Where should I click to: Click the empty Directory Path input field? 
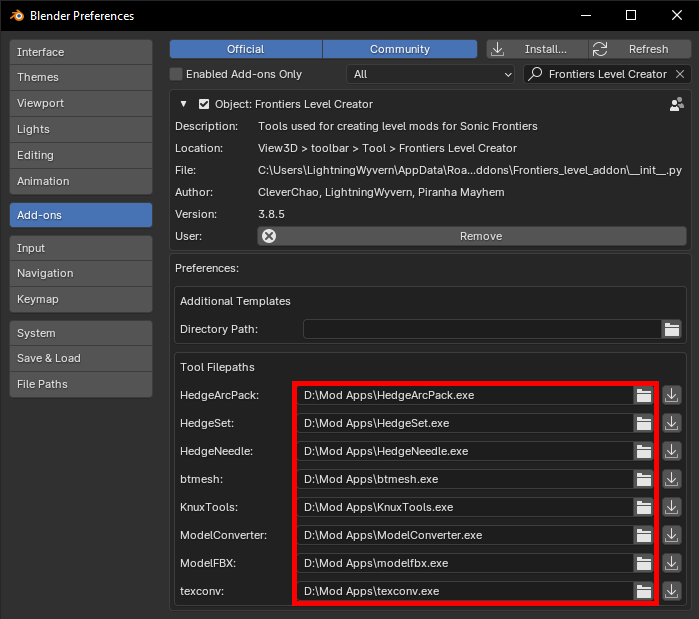click(x=482, y=329)
